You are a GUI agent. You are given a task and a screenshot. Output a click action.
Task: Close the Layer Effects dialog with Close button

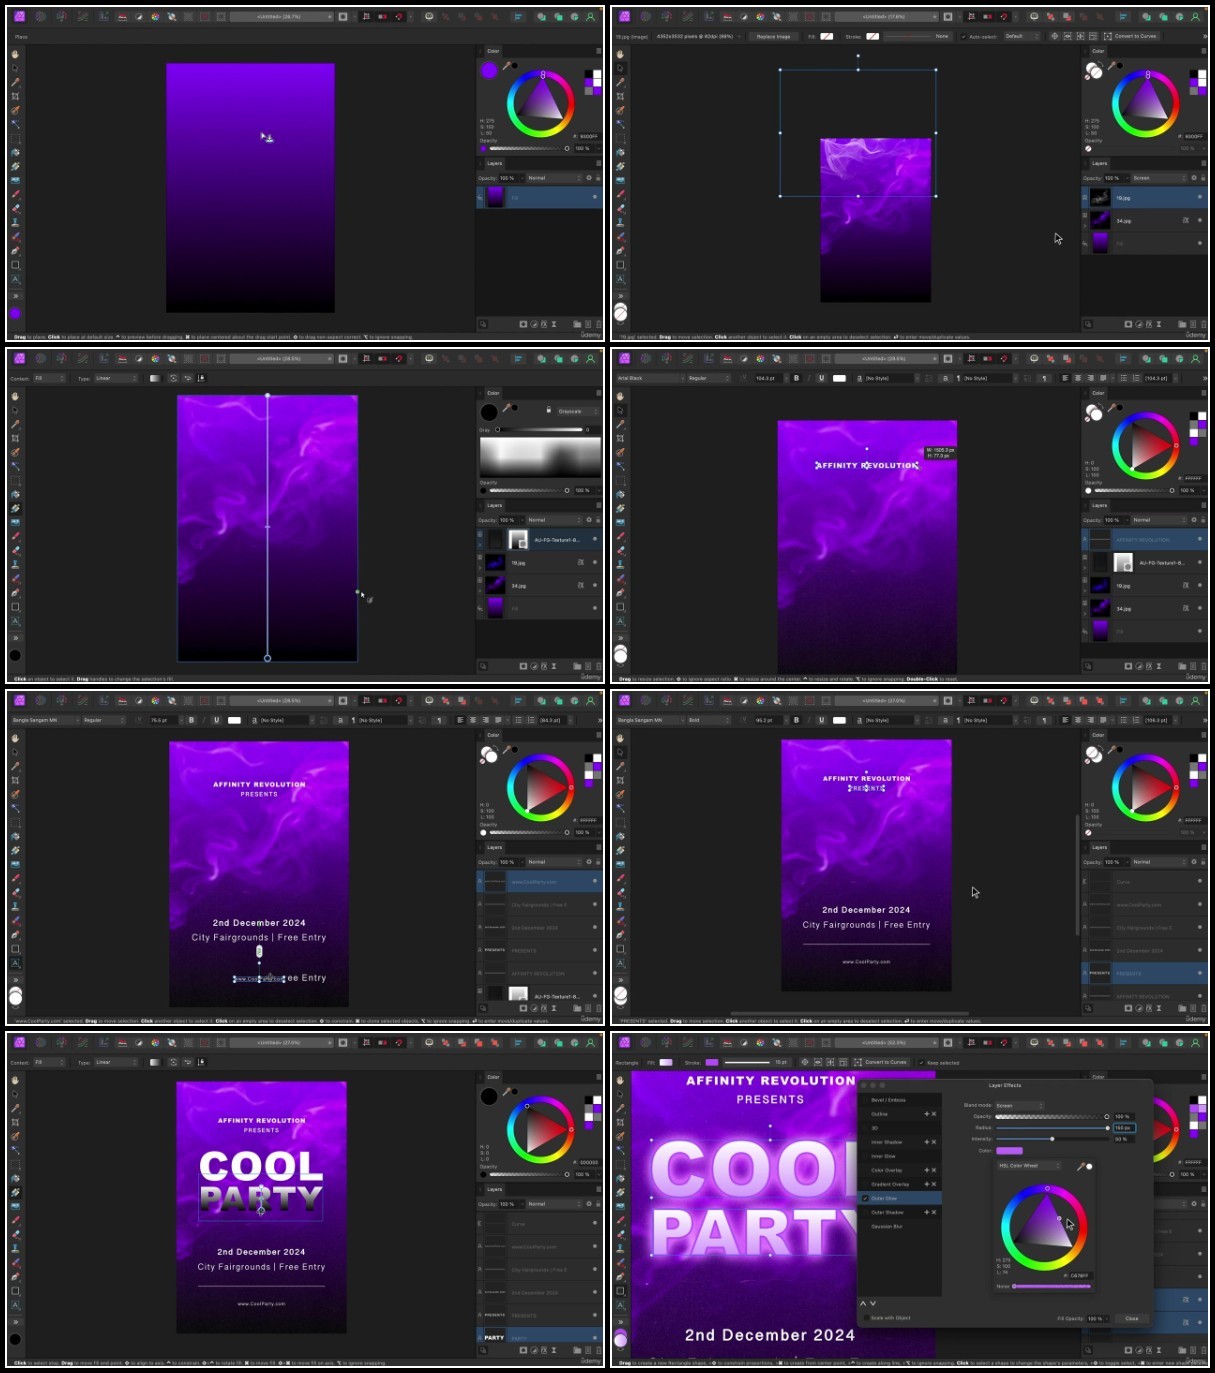pyautogui.click(x=1132, y=1318)
